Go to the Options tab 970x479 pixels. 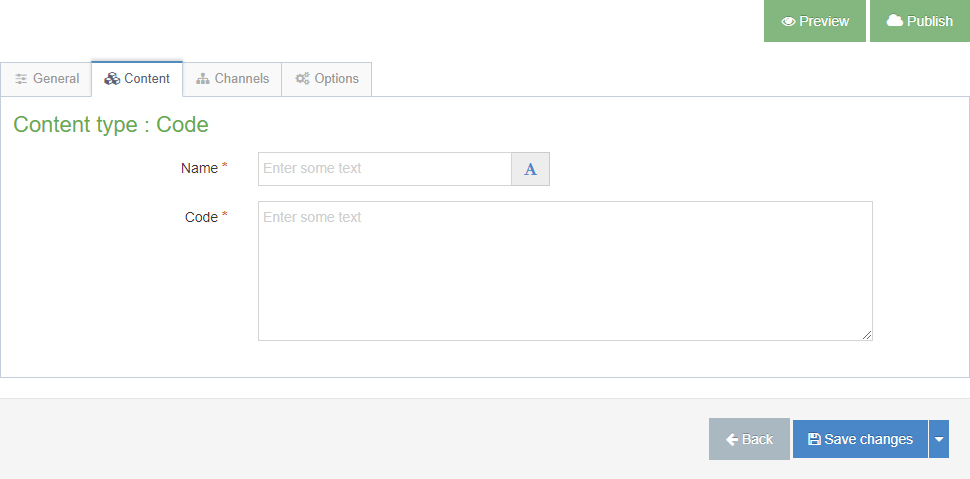327,79
